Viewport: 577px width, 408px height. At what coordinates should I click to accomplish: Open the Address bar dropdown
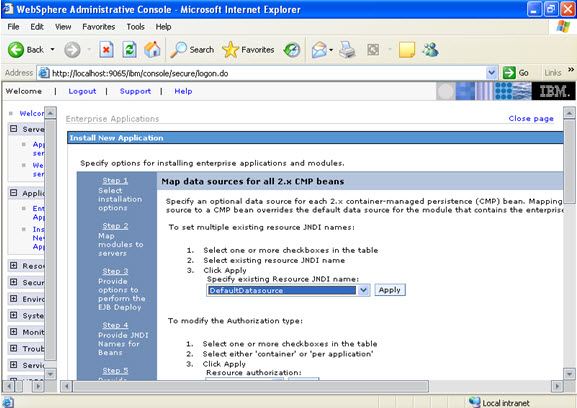491,73
